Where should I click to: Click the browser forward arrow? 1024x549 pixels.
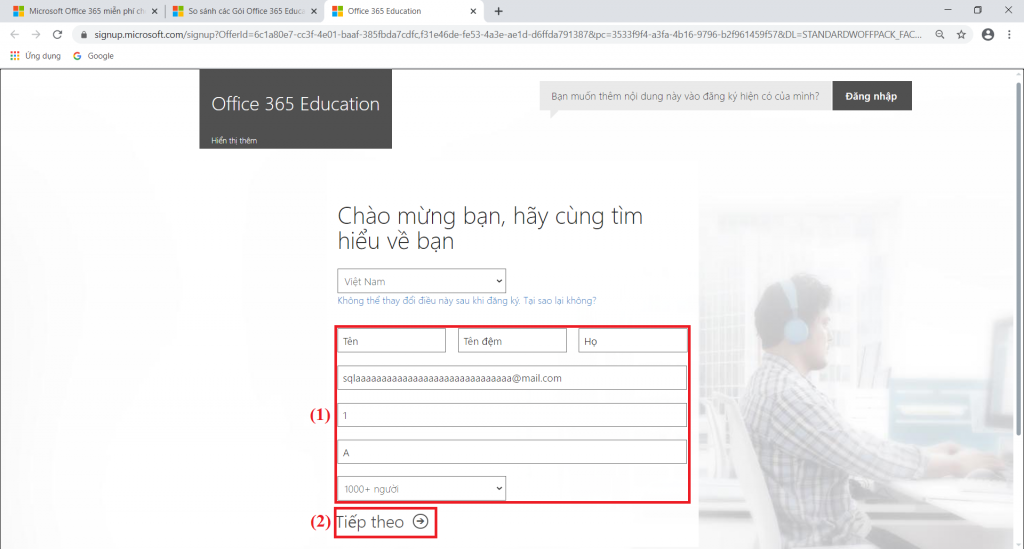[x=36, y=35]
